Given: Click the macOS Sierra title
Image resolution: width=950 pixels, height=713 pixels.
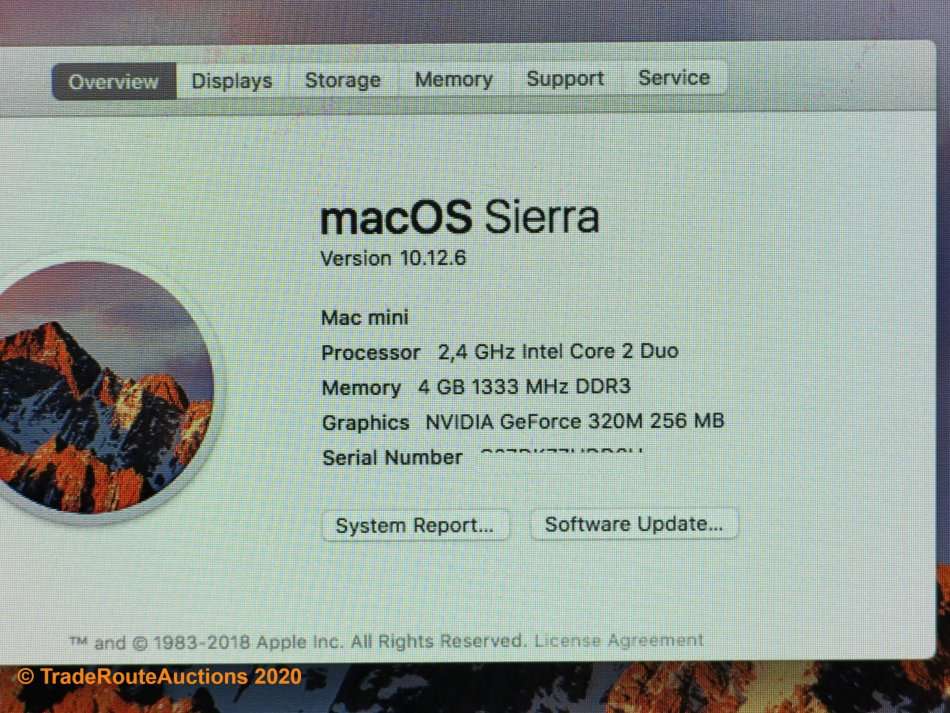Looking at the screenshot, I should [460, 217].
